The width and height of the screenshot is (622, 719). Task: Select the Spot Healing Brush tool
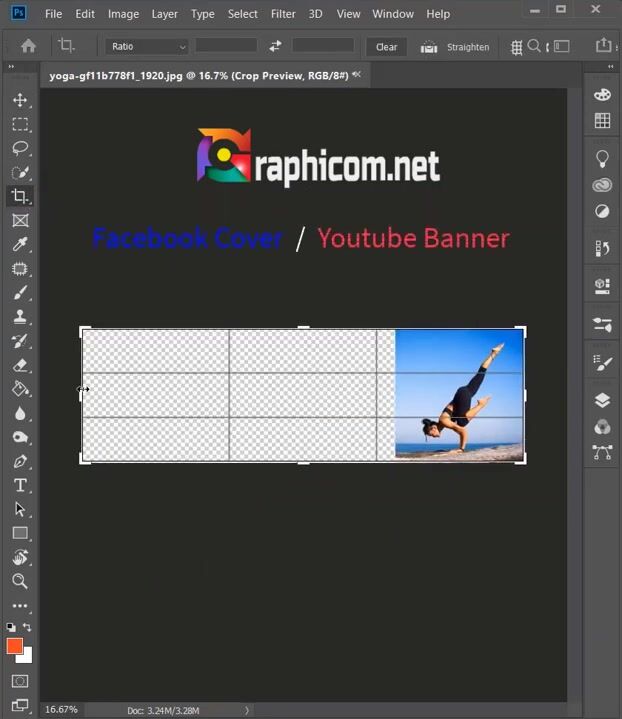pyautogui.click(x=20, y=269)
